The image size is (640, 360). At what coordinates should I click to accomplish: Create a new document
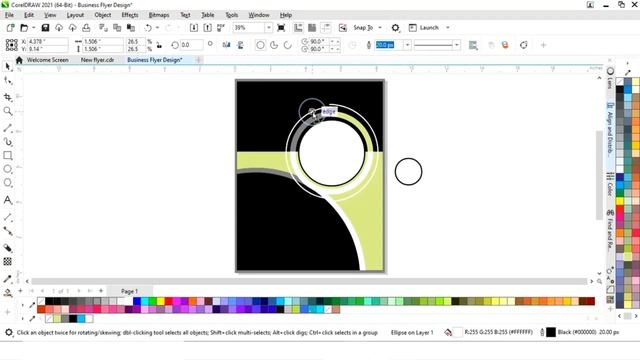click(10, 28)
